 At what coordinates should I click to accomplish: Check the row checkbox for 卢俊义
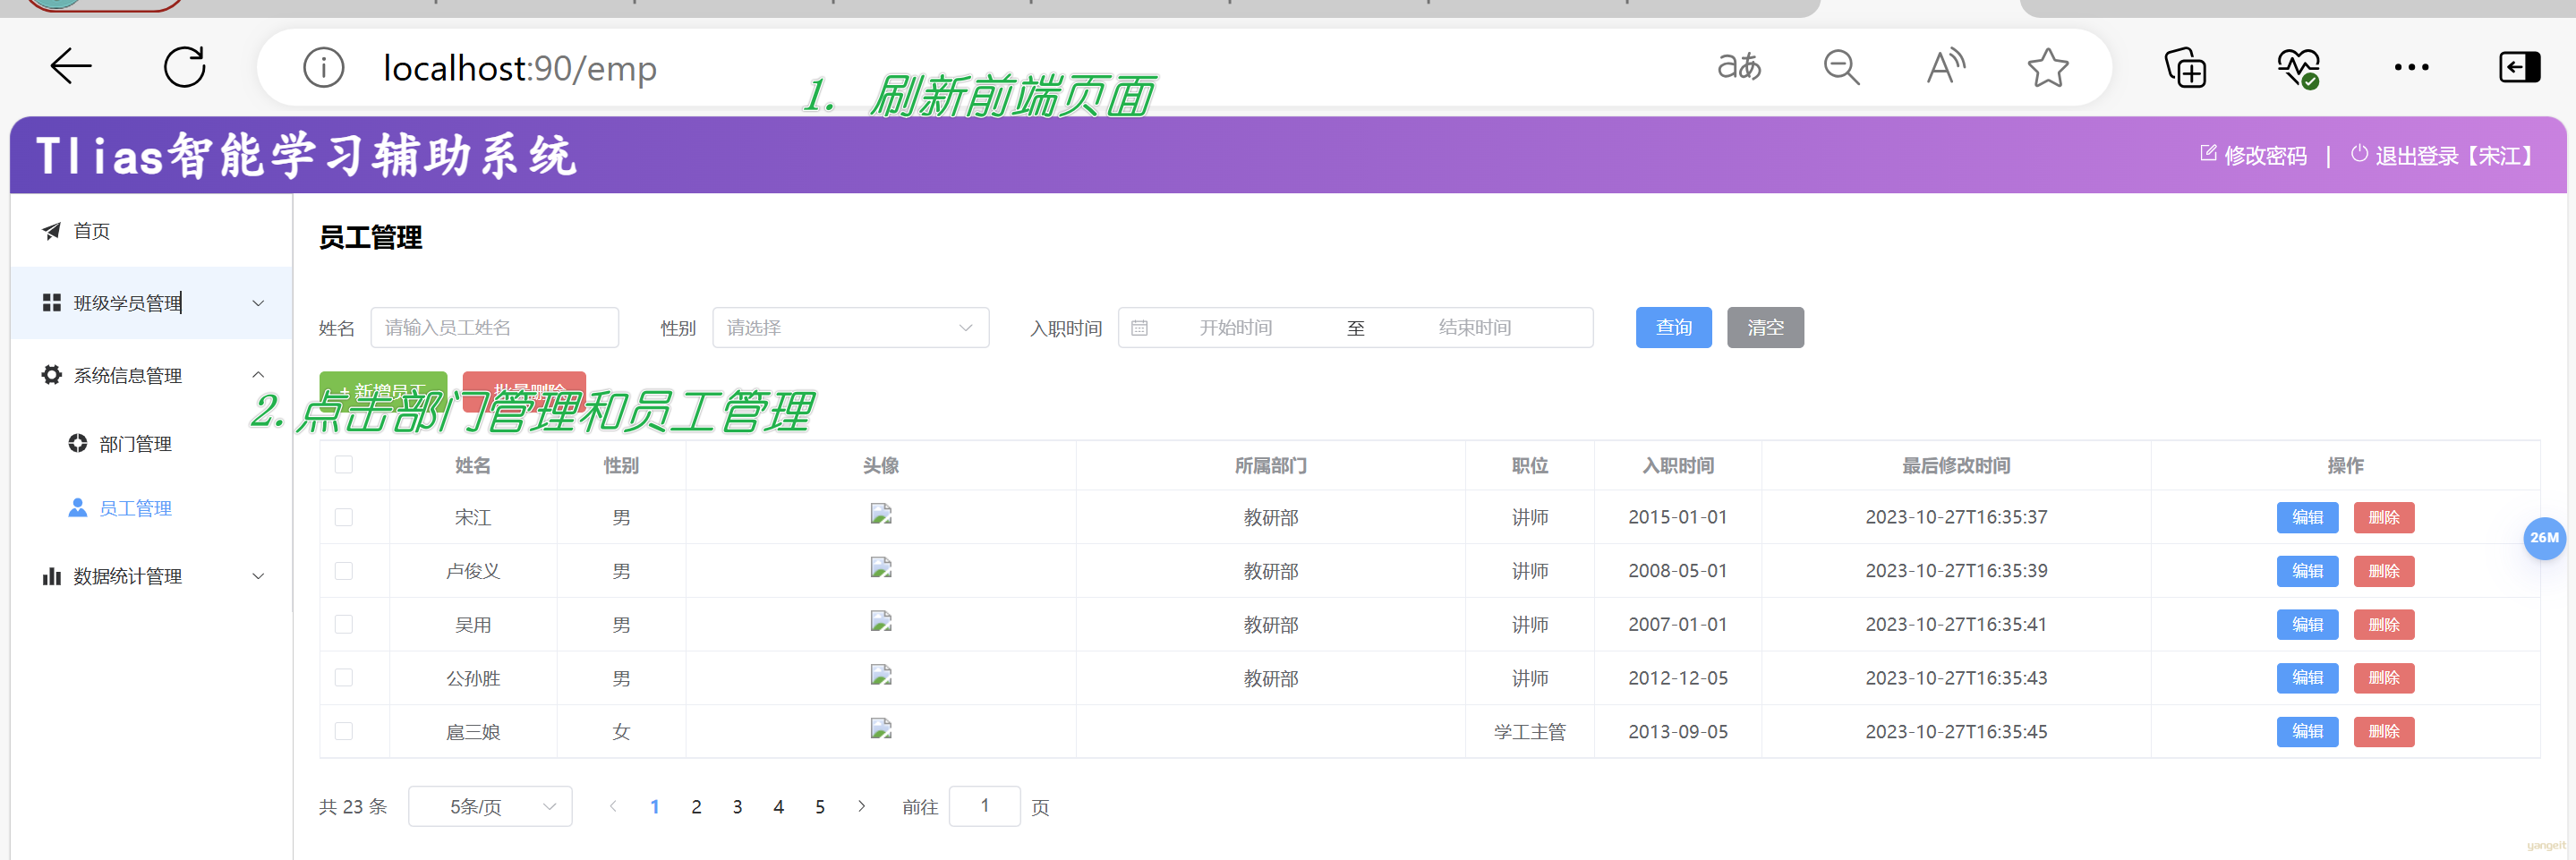point(344,570)
